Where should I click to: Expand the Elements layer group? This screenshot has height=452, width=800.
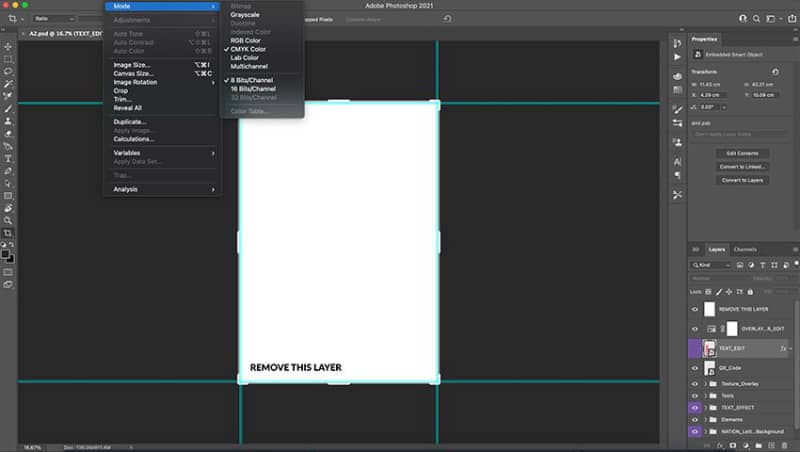(x=706, y=420)
